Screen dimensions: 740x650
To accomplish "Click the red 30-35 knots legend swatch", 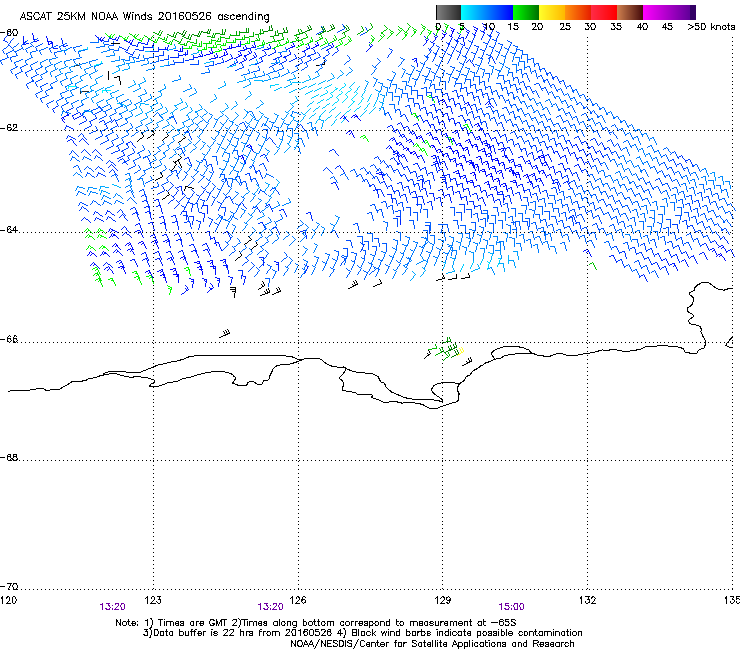I will point(604,12).
